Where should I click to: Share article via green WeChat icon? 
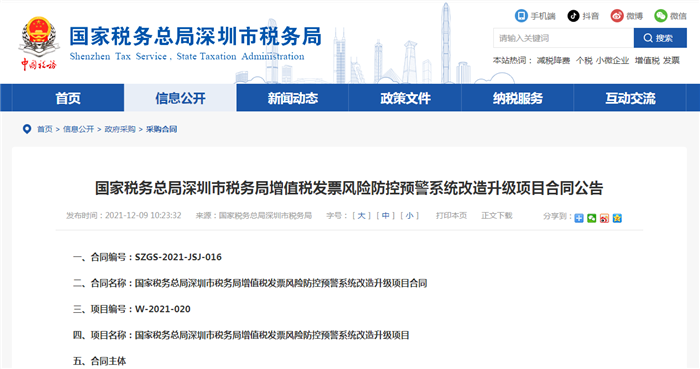click(x=592, y=218)
